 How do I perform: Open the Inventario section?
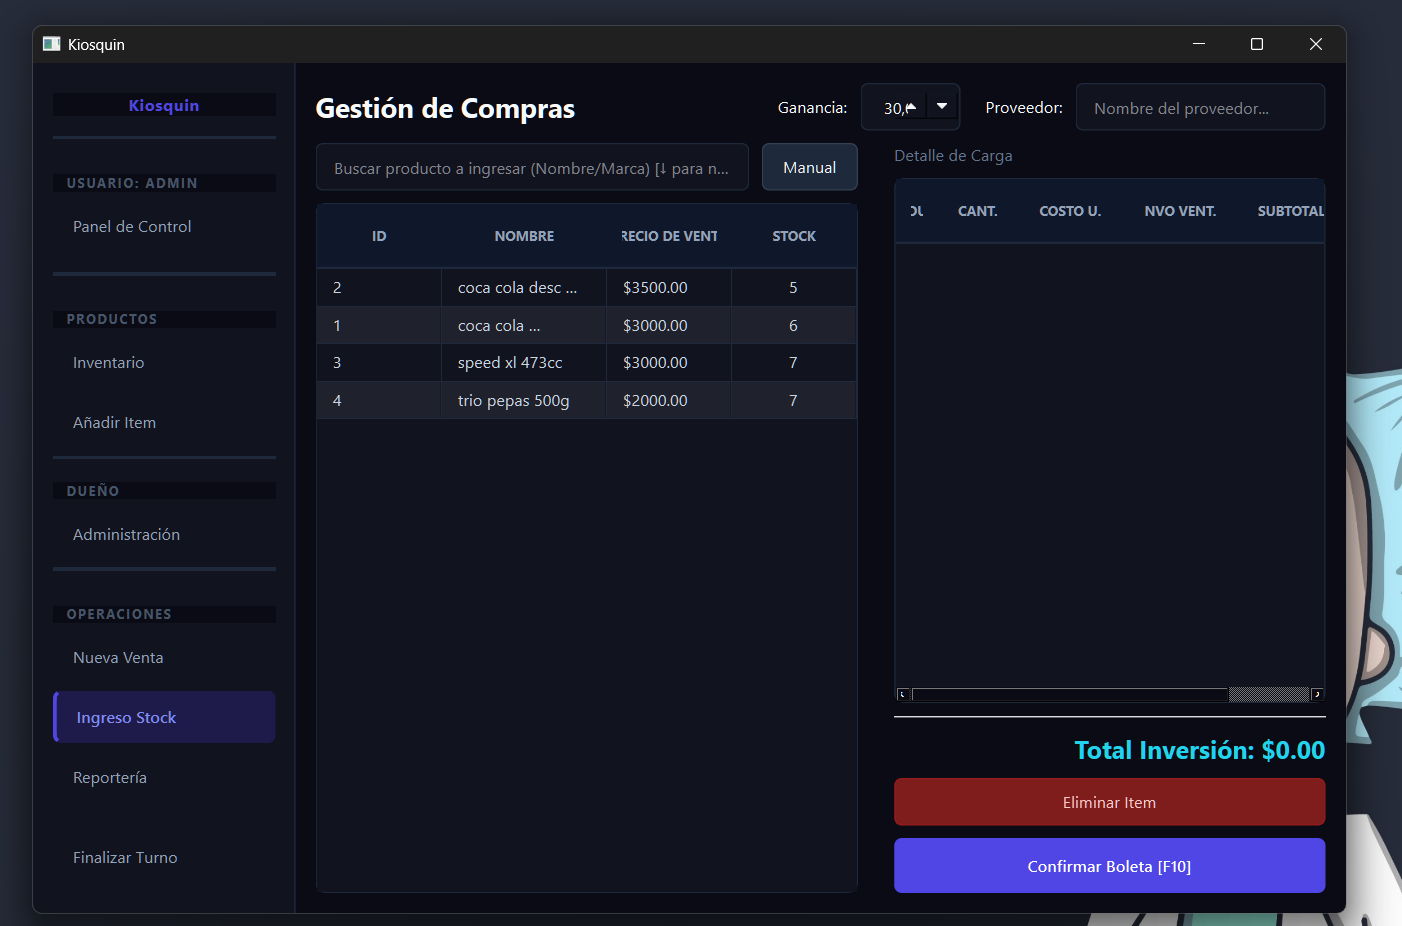[x=108, y=362]
